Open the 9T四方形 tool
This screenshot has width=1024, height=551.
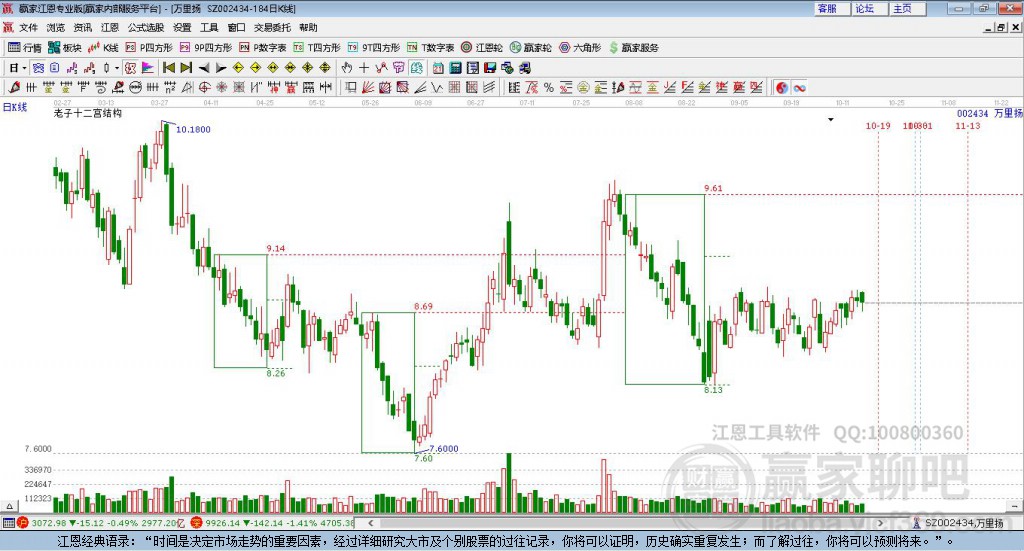(374, 48)
